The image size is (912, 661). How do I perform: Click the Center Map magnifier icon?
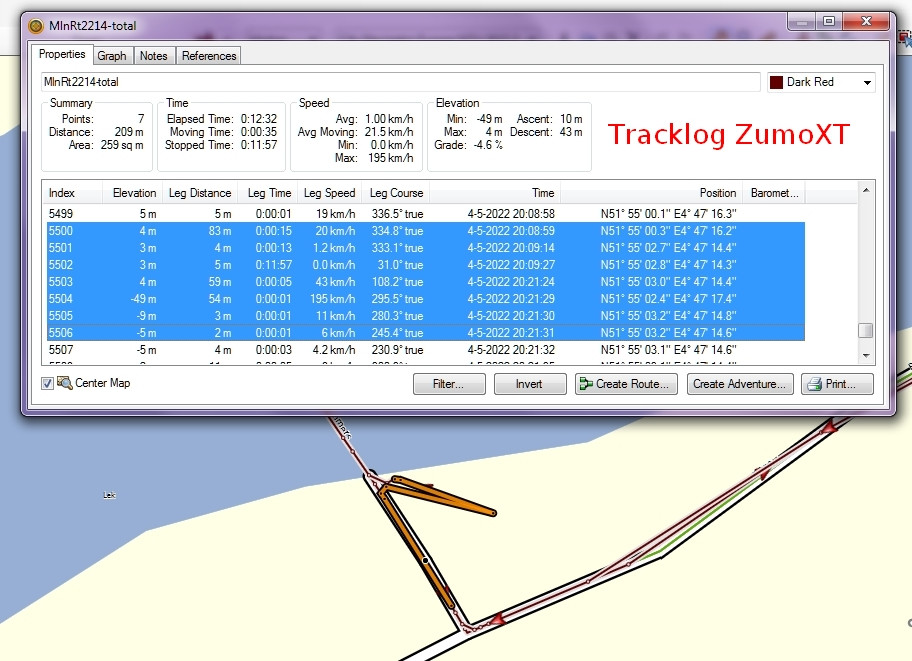65,383
